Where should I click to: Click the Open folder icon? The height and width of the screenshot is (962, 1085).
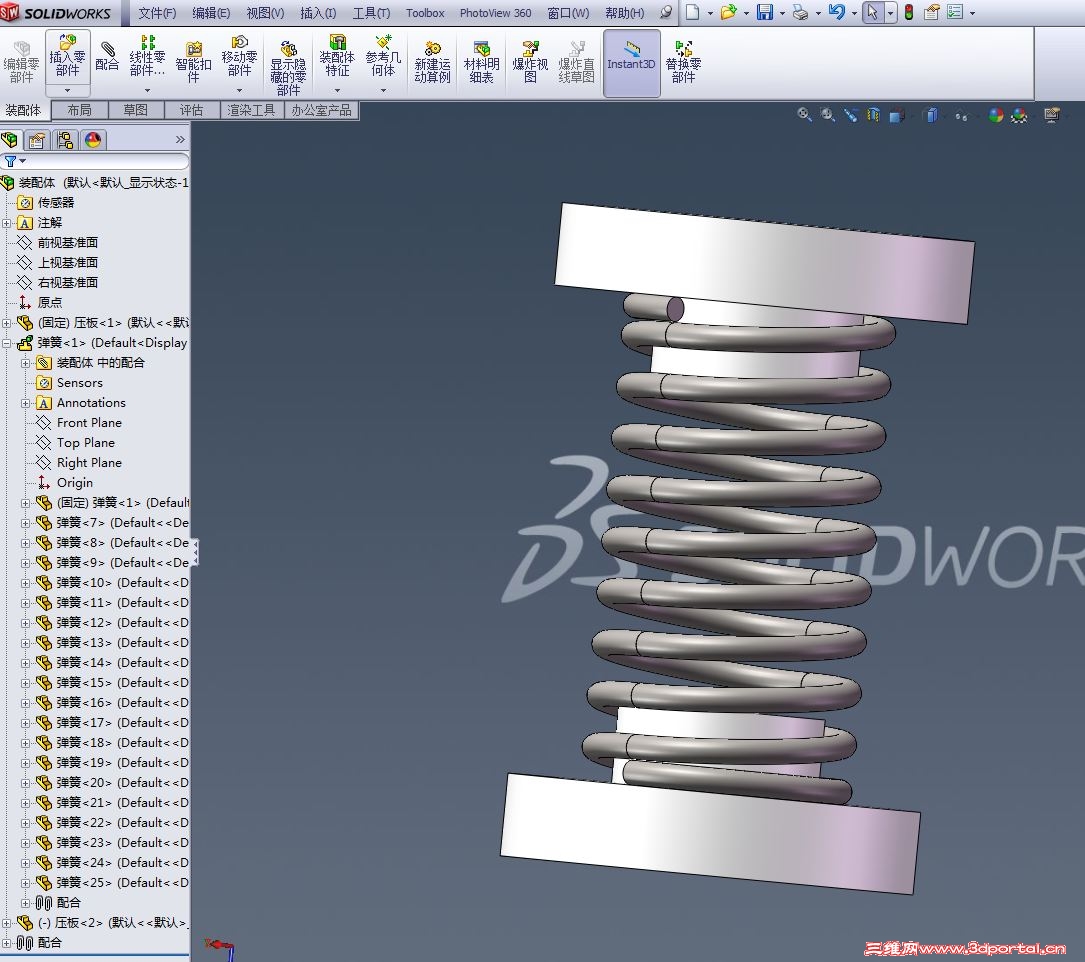[727, 12]
